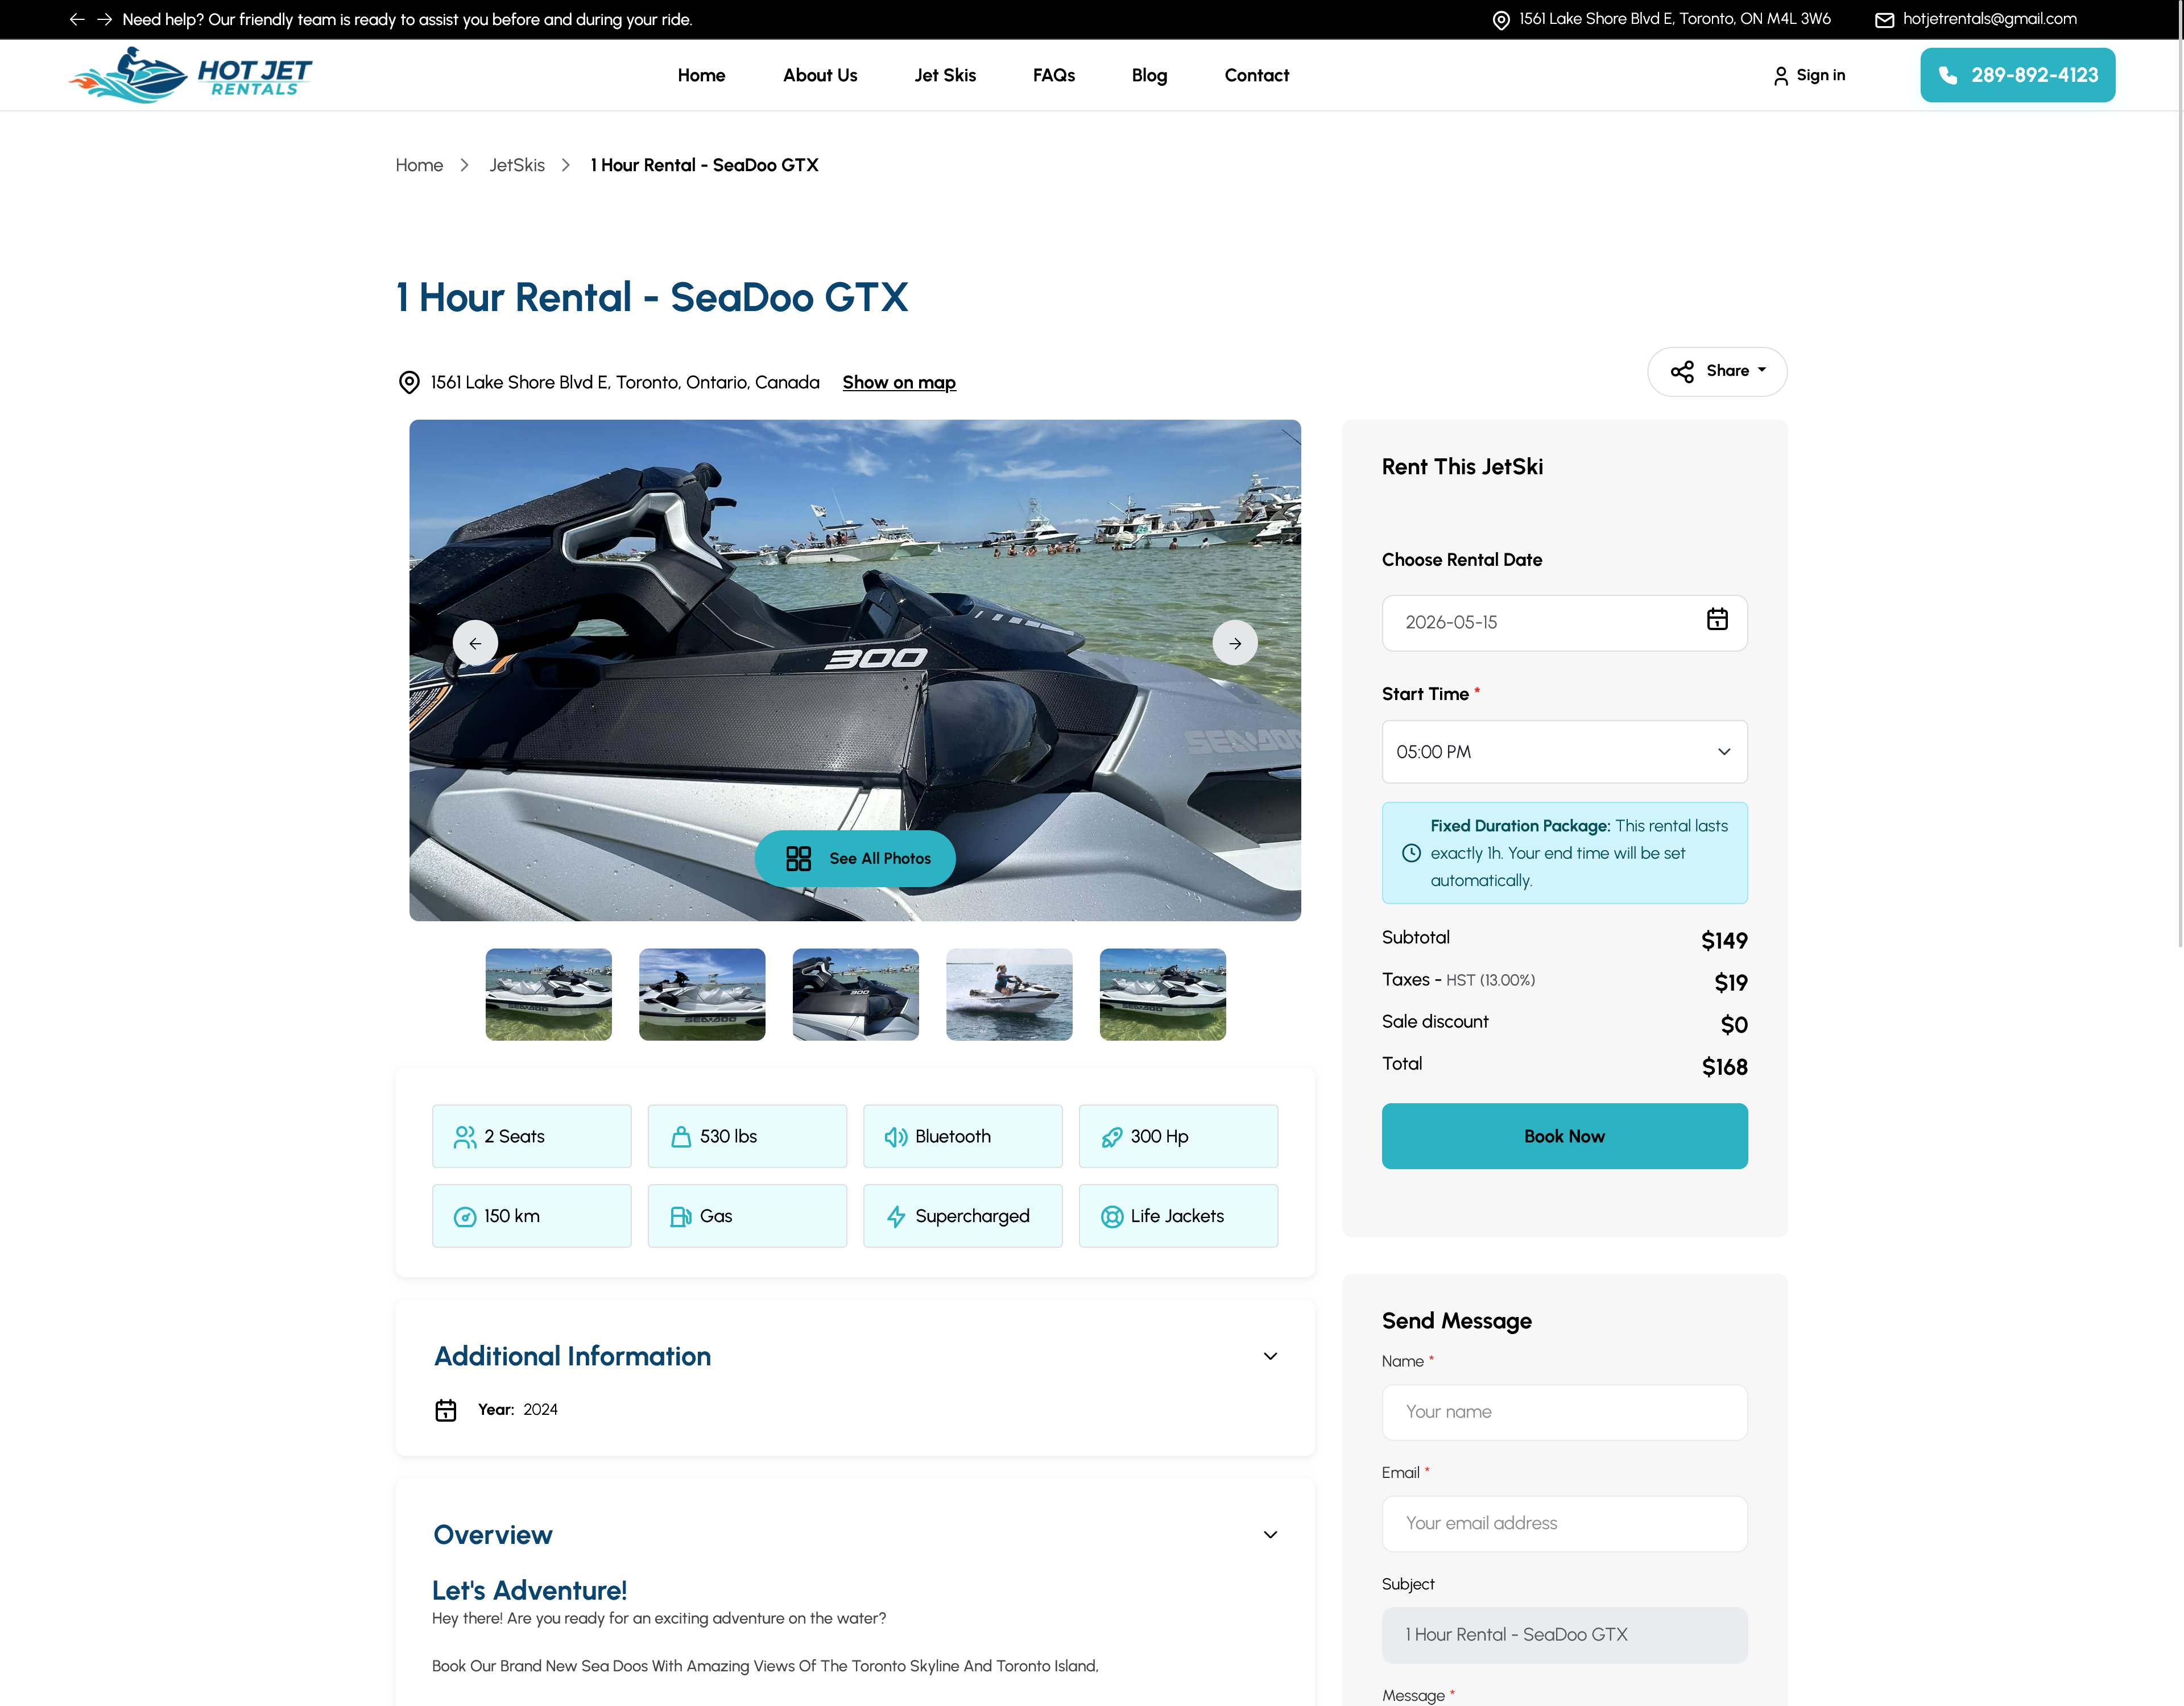The height and width of the screenshot is (1706, 2184).
Task: Click the Year calendar icon
Action: click(446, 1410)
